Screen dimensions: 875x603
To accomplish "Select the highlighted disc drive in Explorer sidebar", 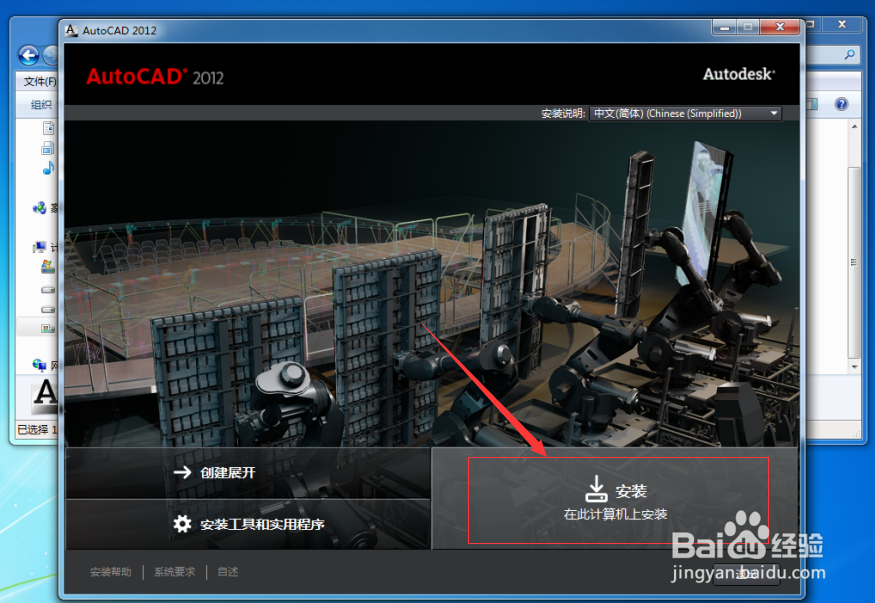I will click(x=49, y=329).
